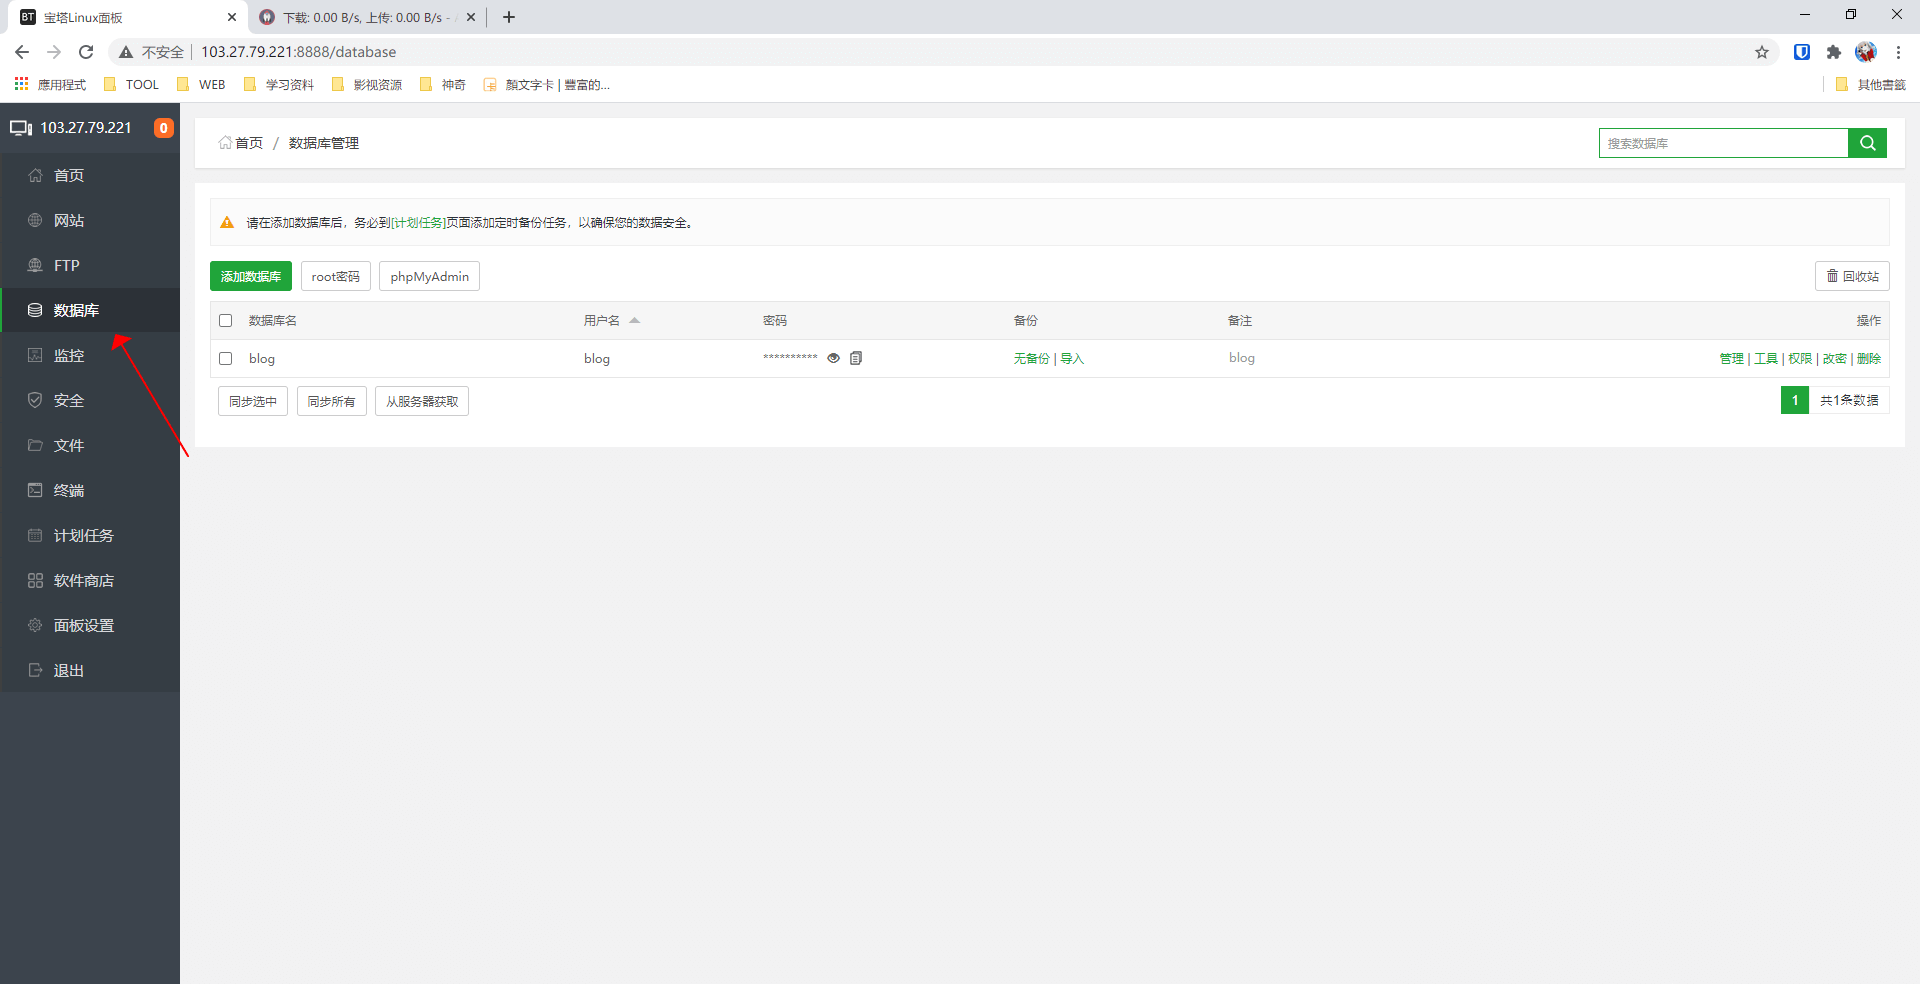
Task: Tick the checkbox for blog database row
Action: click(x=226, y=359)
